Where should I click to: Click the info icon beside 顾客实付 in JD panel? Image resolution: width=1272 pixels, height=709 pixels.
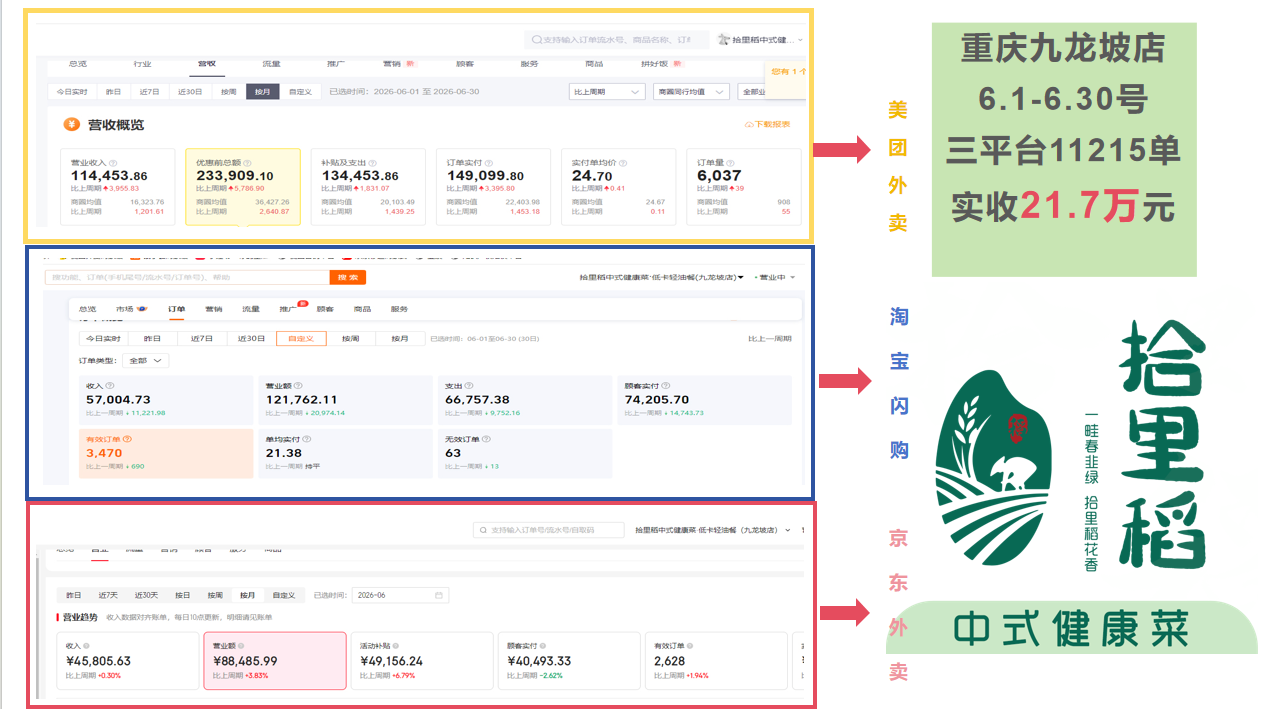pyautogui.click(x=542, y=646)
